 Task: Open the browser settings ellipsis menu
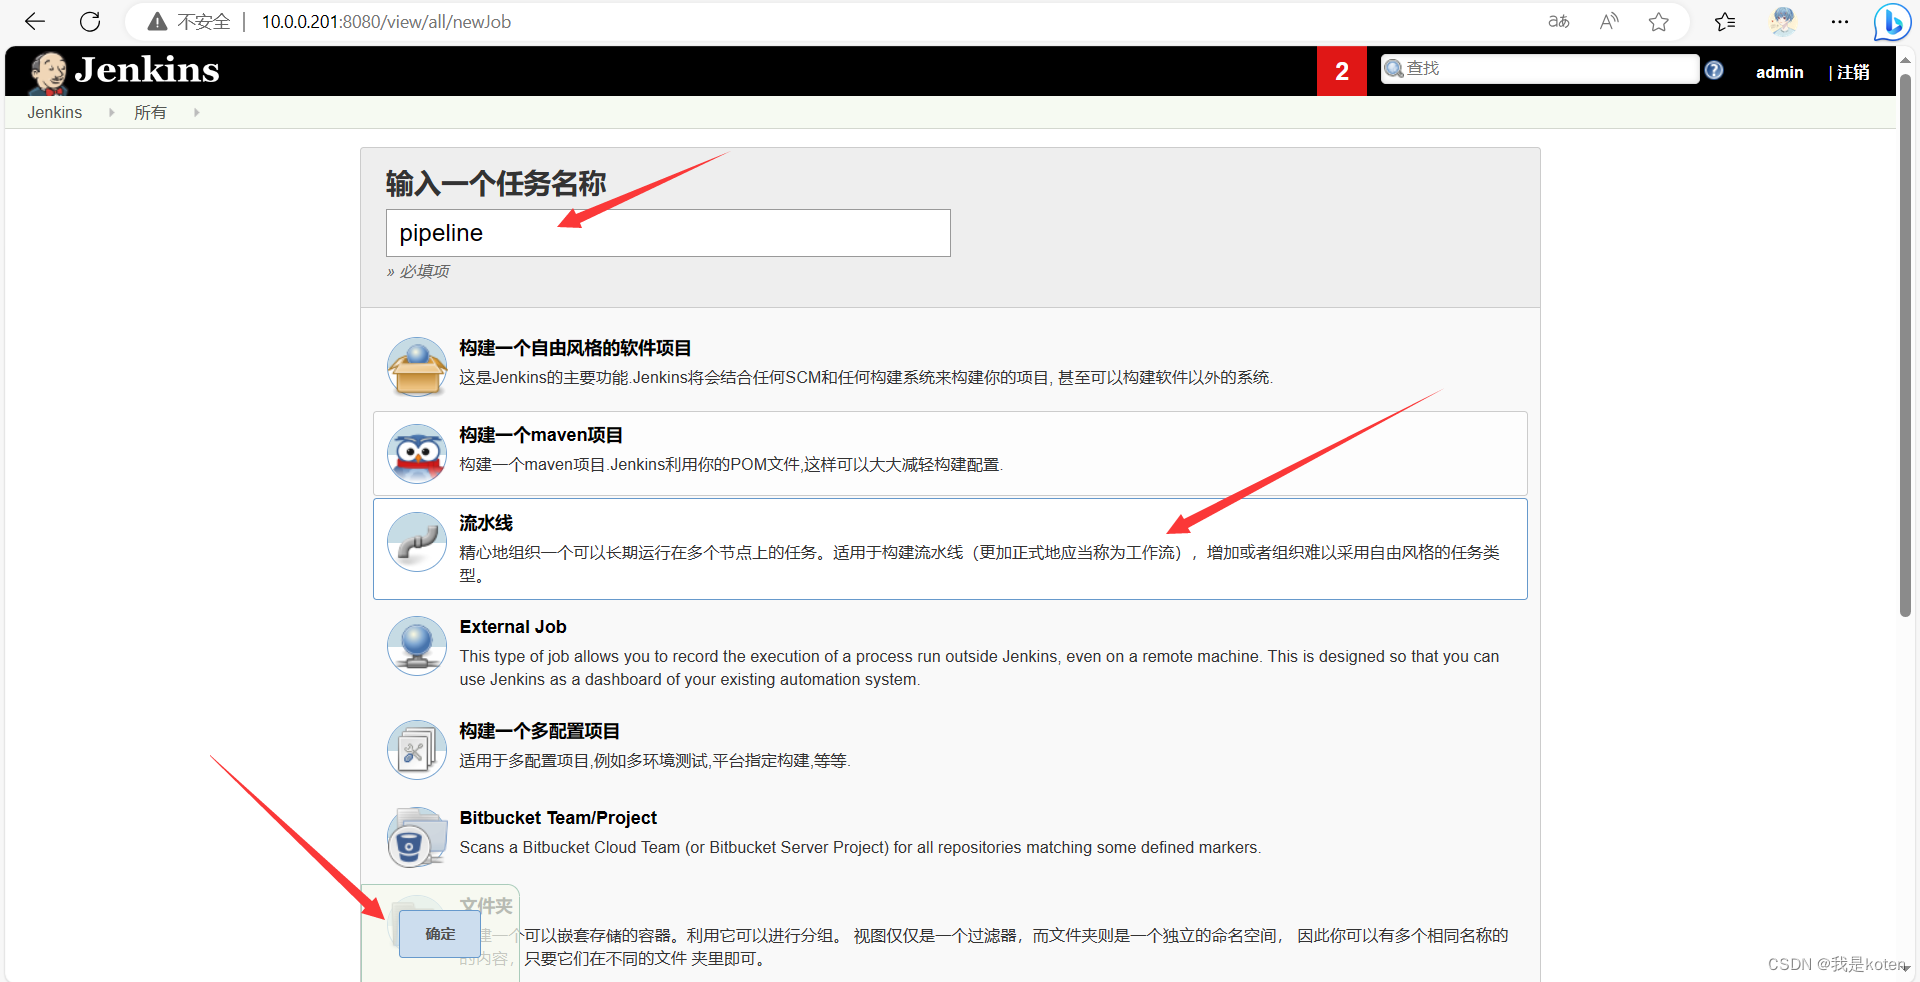[x=1840, y=21]
